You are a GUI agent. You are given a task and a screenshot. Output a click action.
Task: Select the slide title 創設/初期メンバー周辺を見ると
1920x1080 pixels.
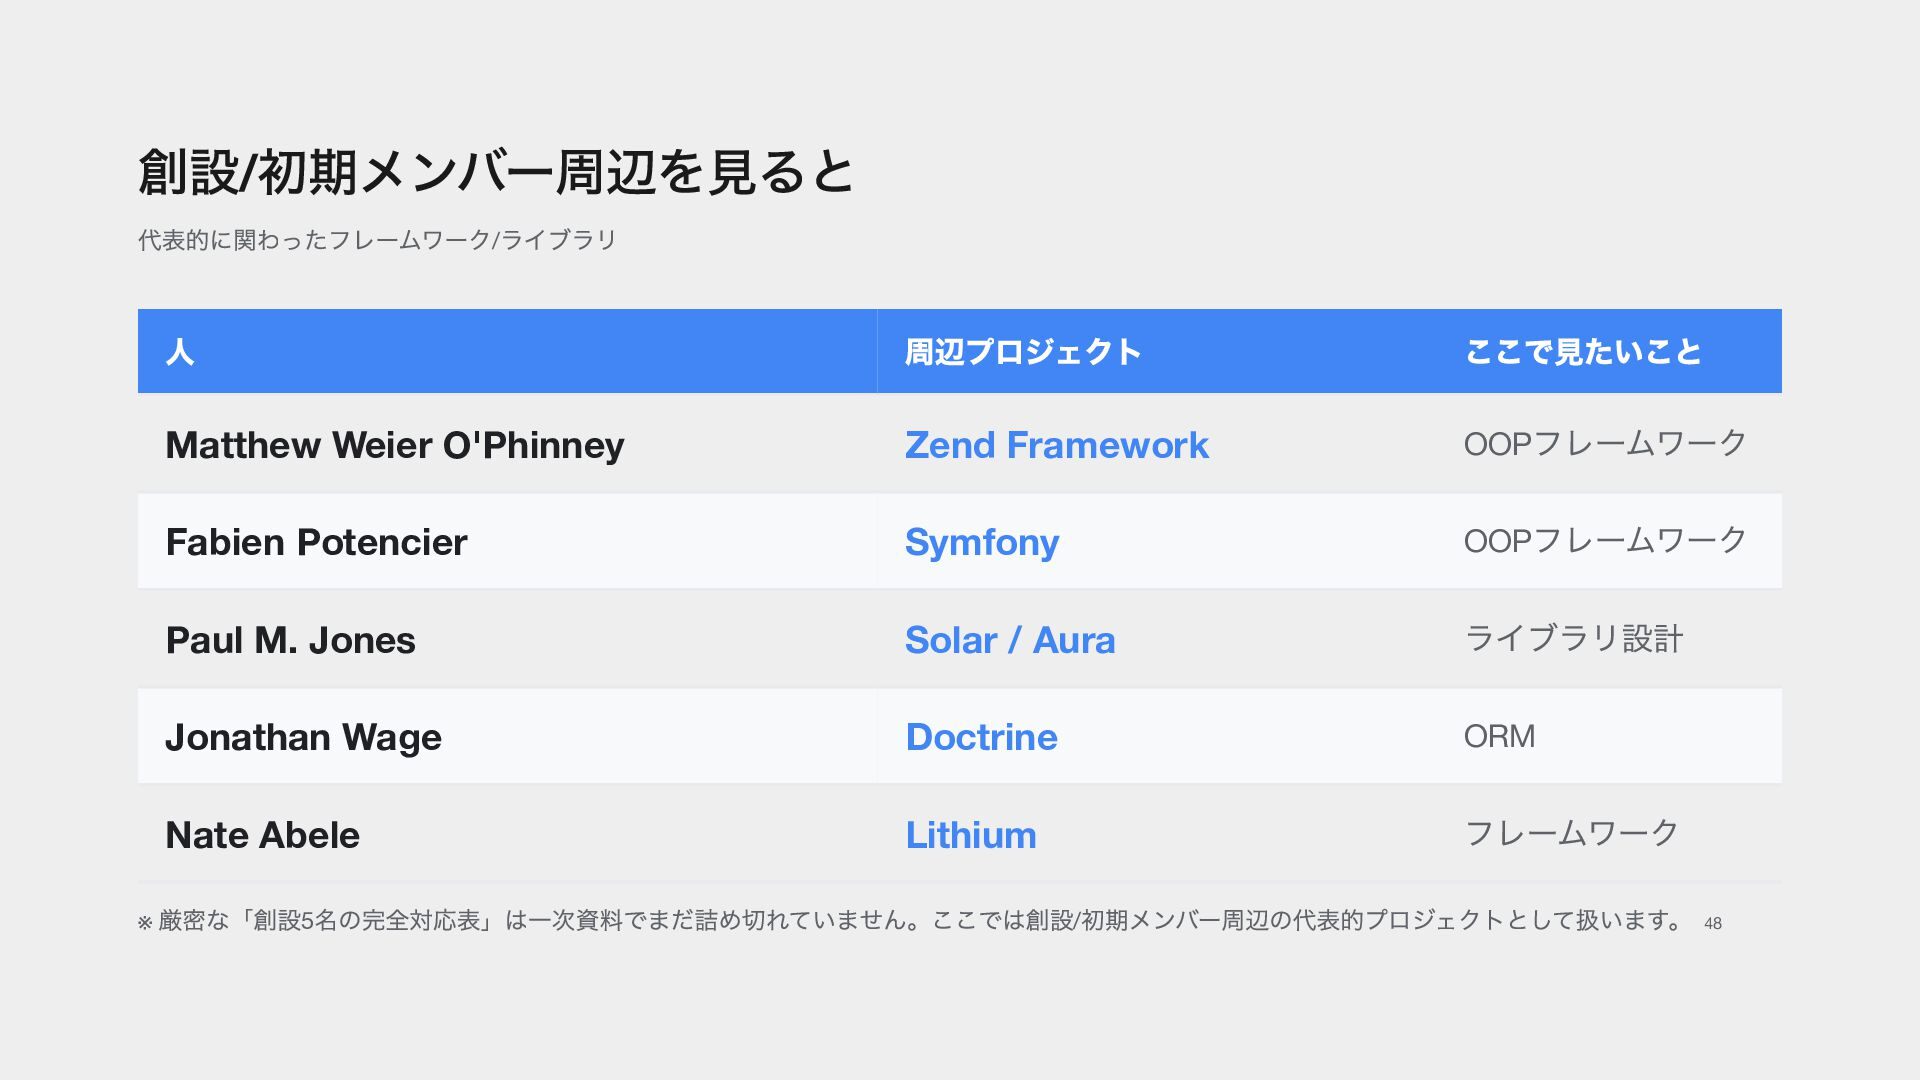pyautogui.click(x=496, y=171)
